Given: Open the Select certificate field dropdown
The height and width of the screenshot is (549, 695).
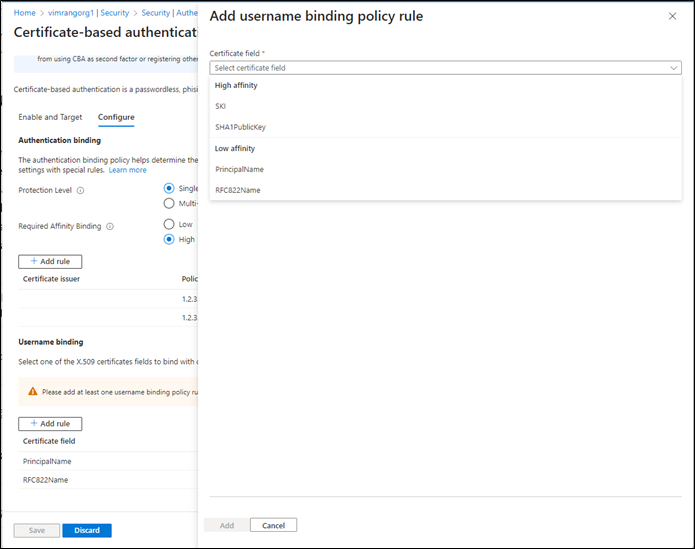Looking at the screenshot, I should pos(445,68).
